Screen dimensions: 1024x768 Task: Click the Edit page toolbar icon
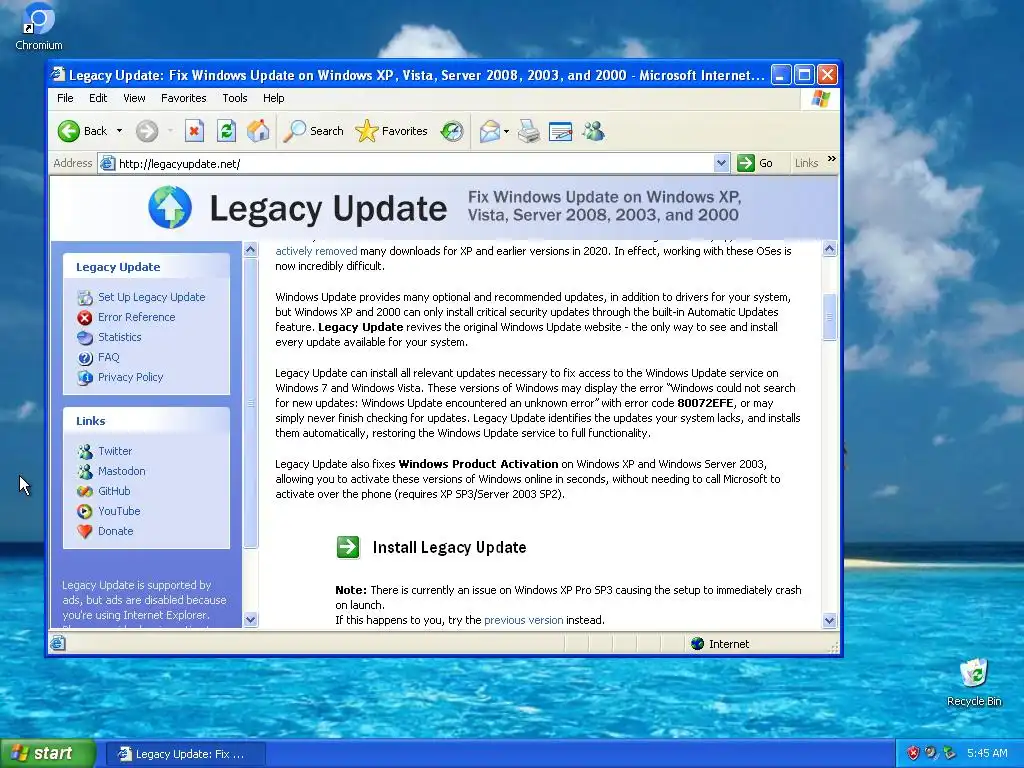point(560,131)
